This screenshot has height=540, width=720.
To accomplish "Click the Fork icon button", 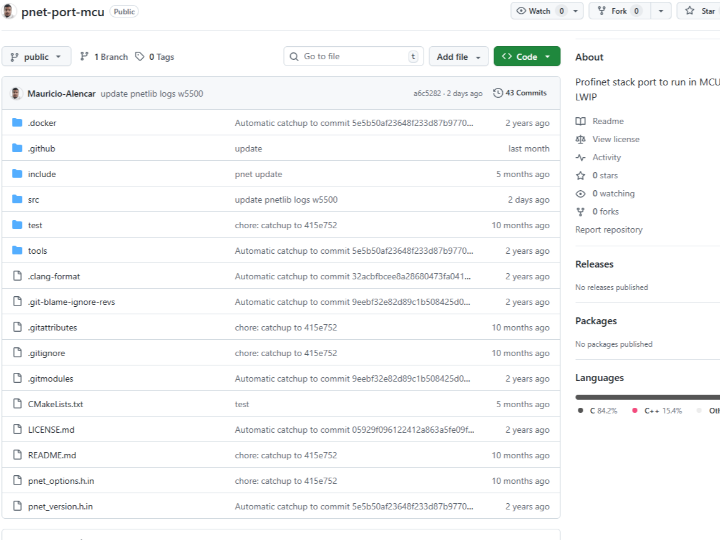I will click(x=601, y=11).
